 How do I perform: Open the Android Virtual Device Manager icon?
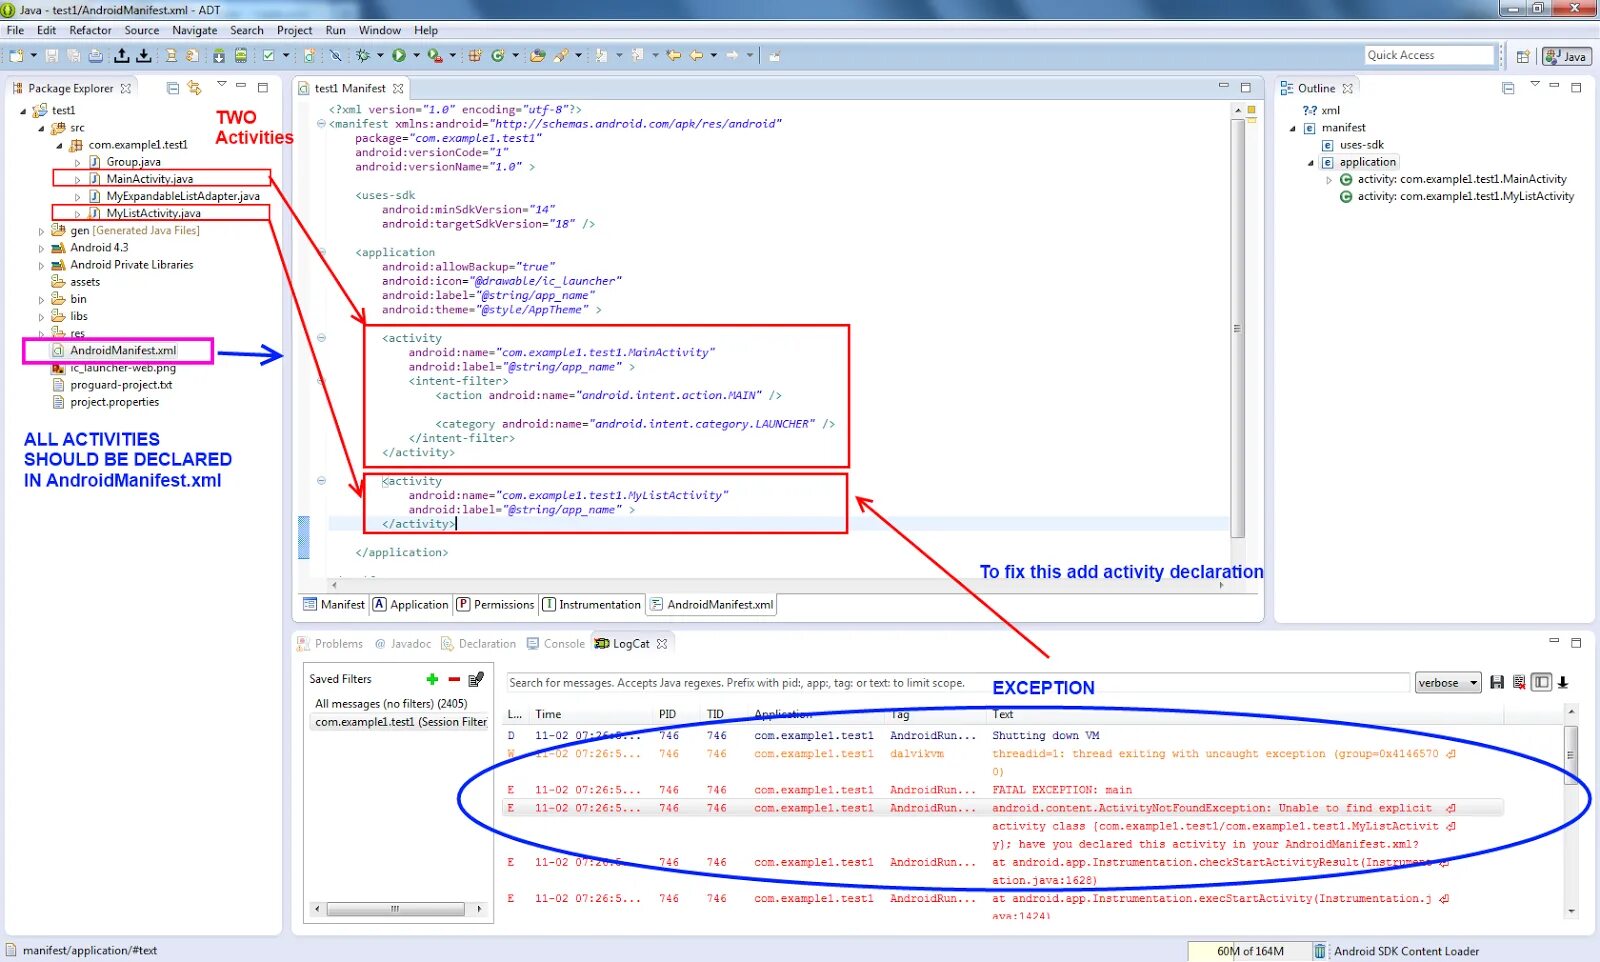241,56
